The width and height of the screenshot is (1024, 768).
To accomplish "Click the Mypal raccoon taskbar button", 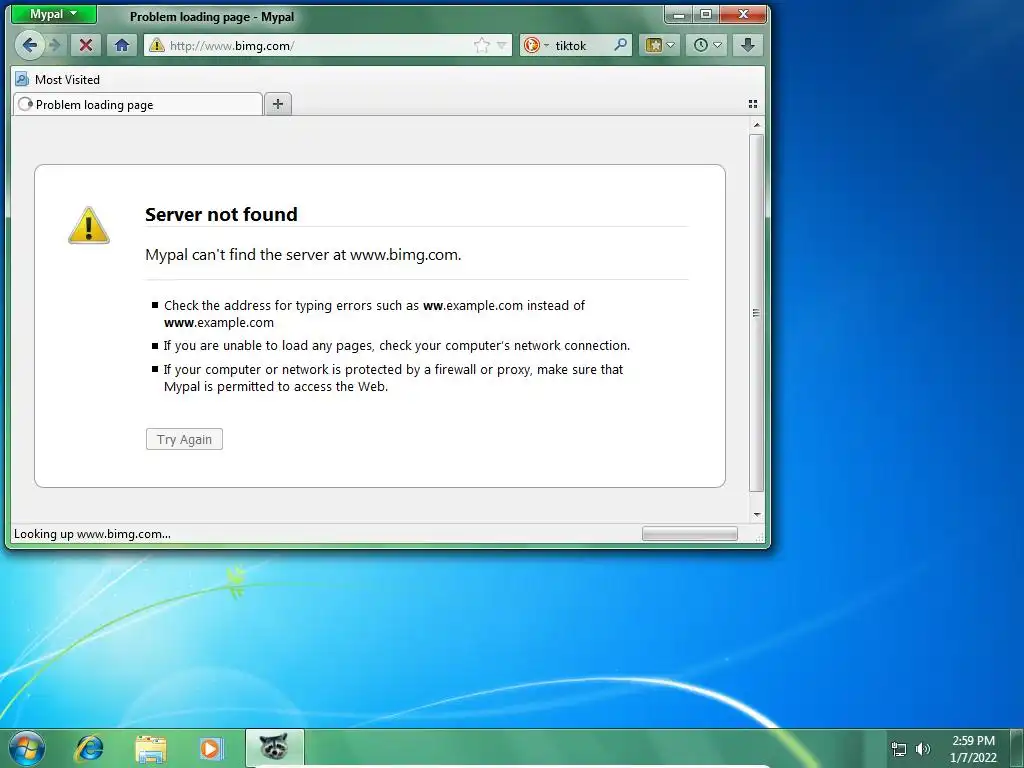I will click(x=274, y=746).
